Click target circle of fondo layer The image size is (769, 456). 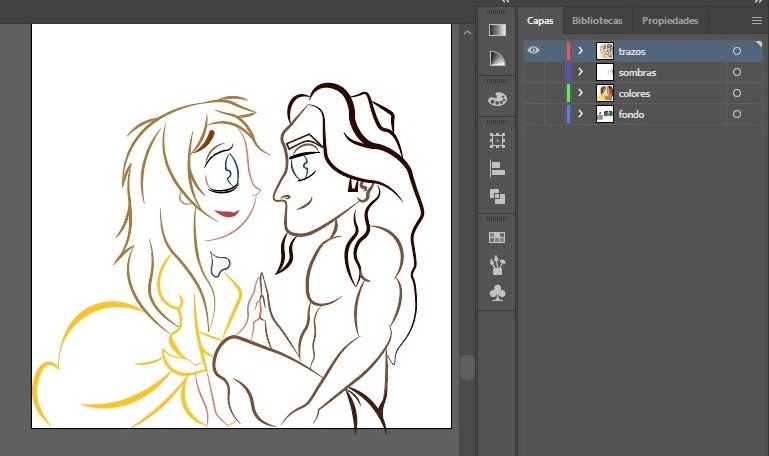click(737, 114)
